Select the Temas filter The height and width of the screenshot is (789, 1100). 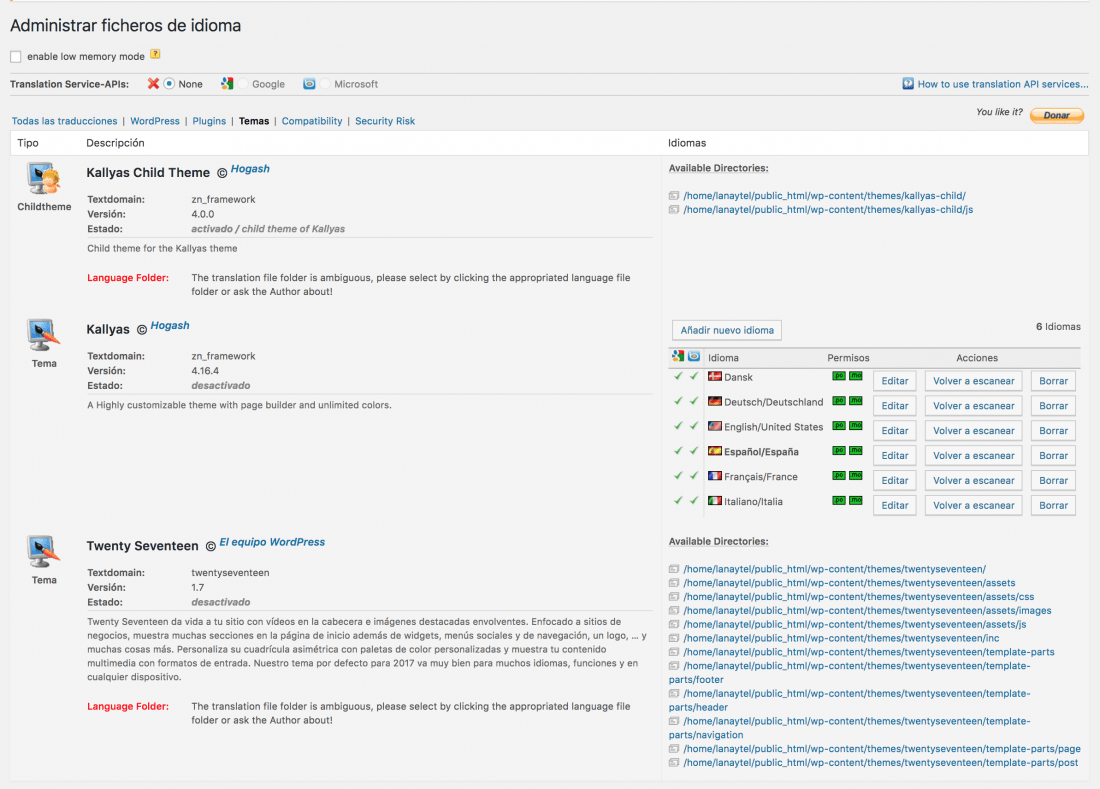(x=254, y=121)
